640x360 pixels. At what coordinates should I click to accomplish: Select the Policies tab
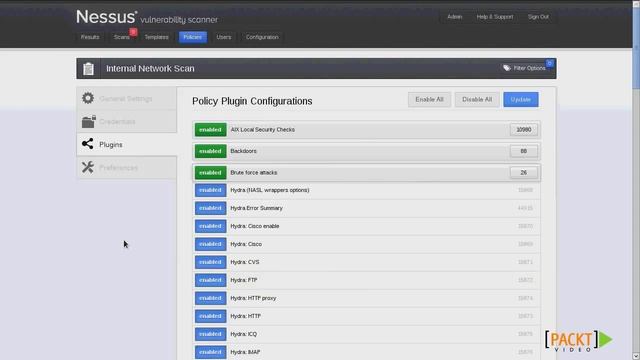[193, 37]
